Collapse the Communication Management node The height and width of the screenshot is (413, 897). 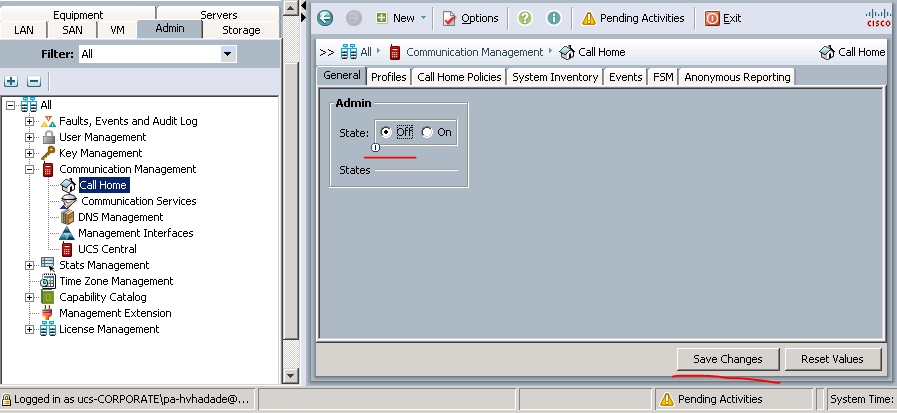click(29, 169)
